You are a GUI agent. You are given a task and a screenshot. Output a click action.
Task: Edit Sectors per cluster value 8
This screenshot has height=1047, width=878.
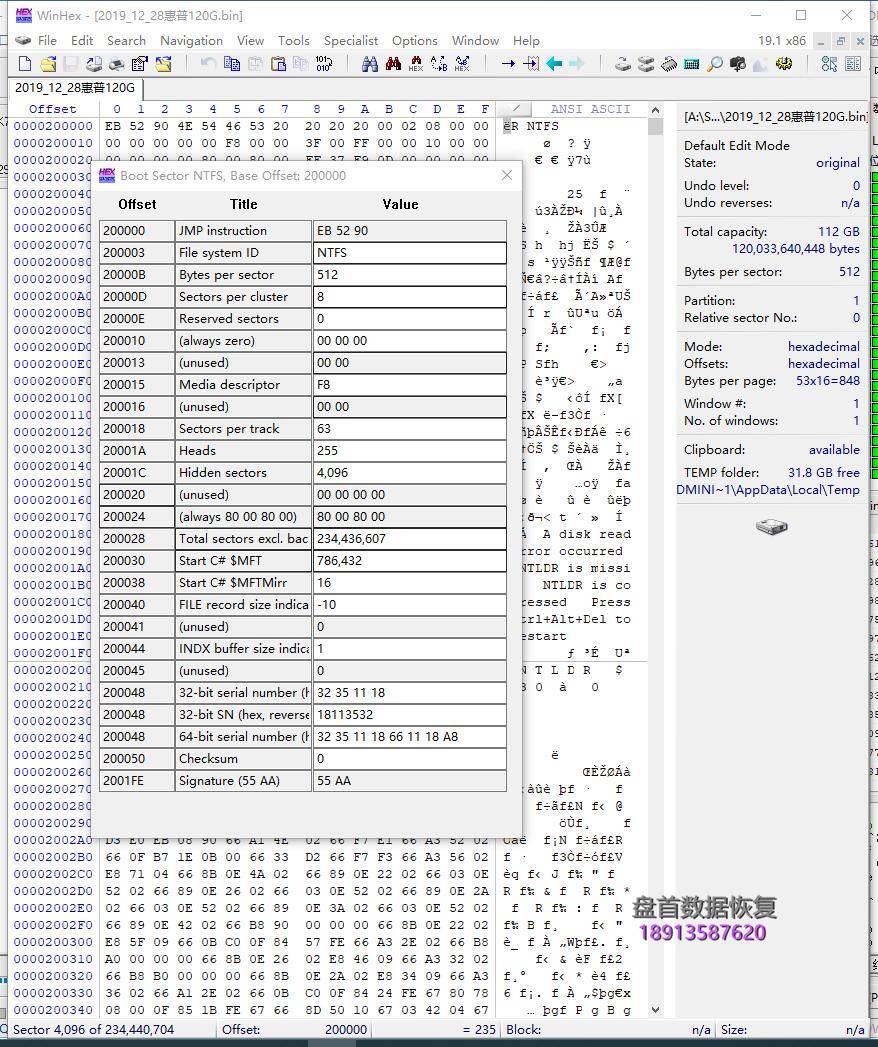click(x=409, y=296)
